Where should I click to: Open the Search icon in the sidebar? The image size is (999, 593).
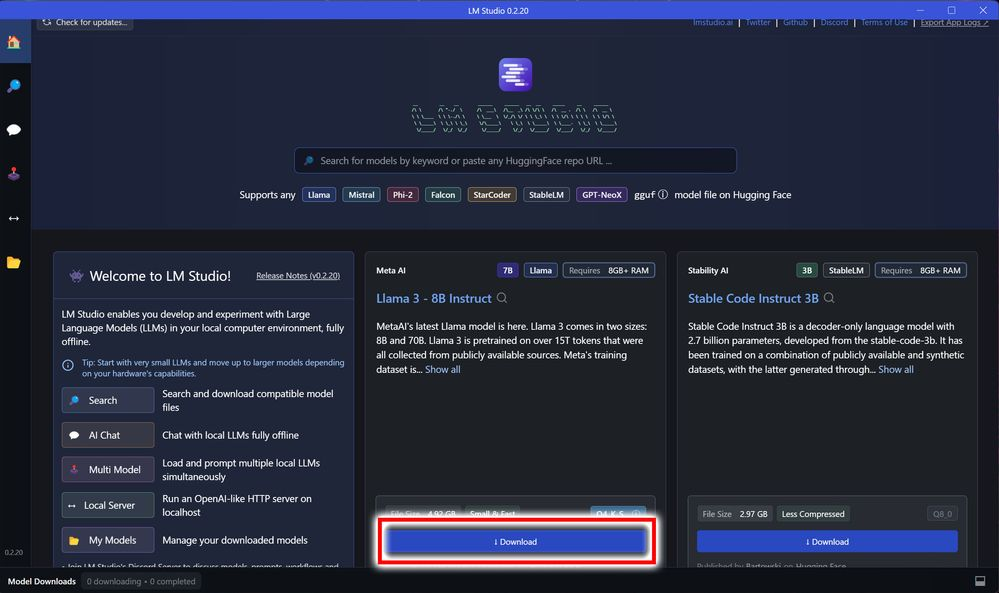[14, 86]
